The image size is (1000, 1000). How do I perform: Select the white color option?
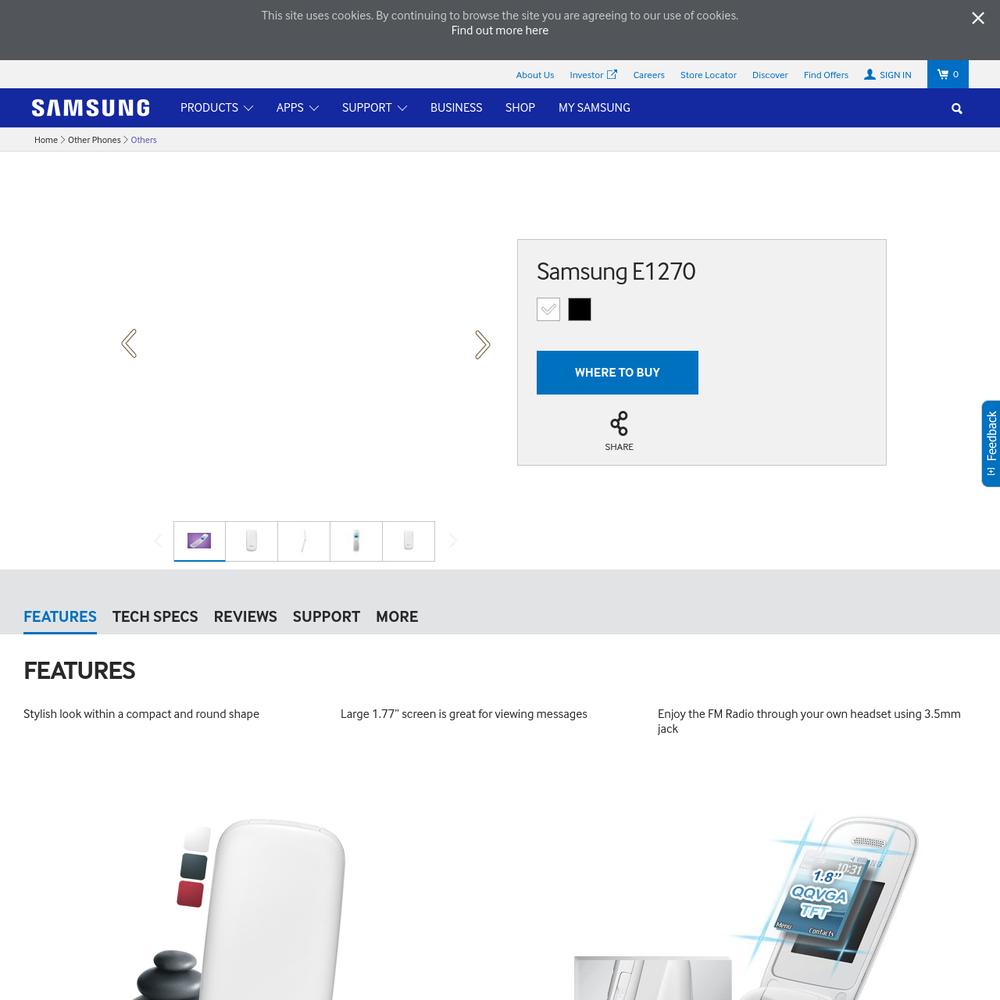548,309
